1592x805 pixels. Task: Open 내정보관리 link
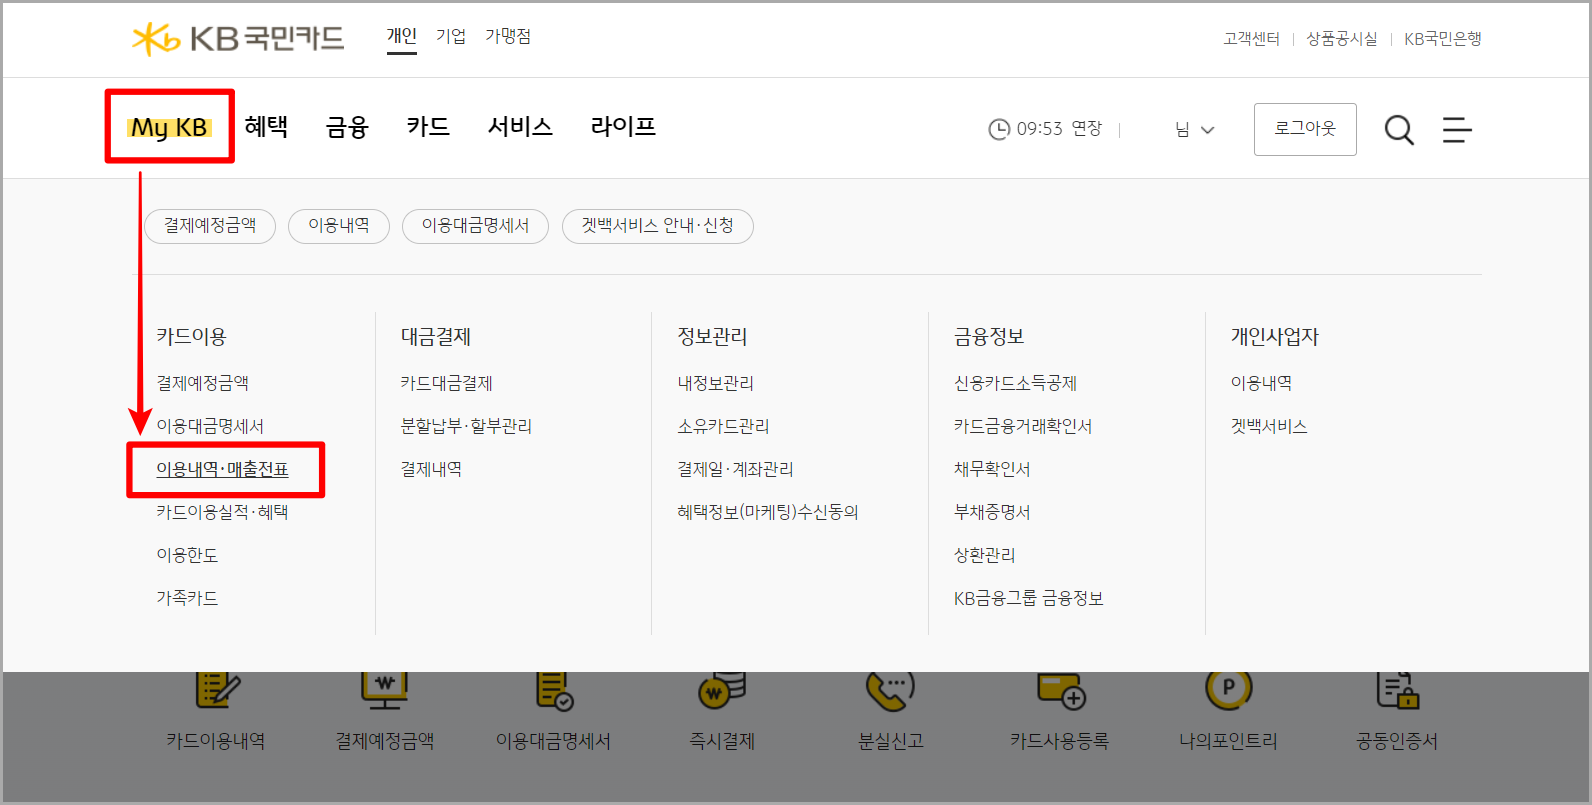pos(716,383)
